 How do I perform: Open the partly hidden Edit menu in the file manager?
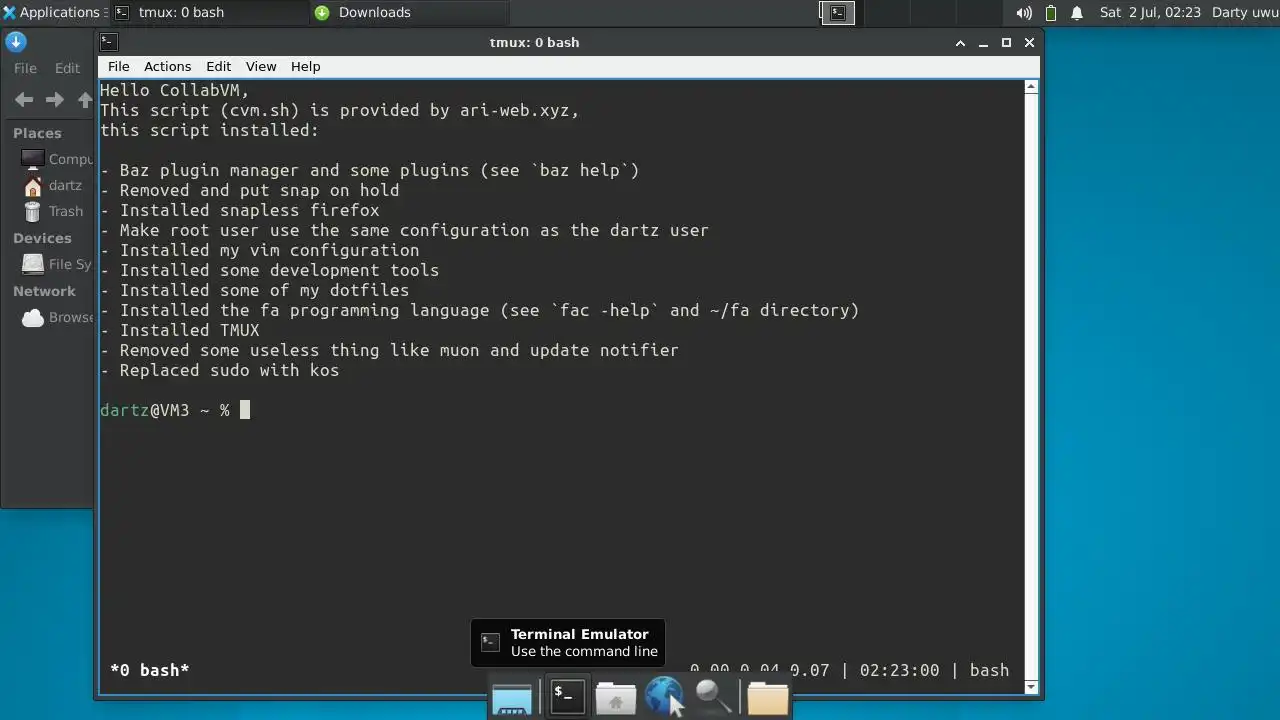pos(67,68)
